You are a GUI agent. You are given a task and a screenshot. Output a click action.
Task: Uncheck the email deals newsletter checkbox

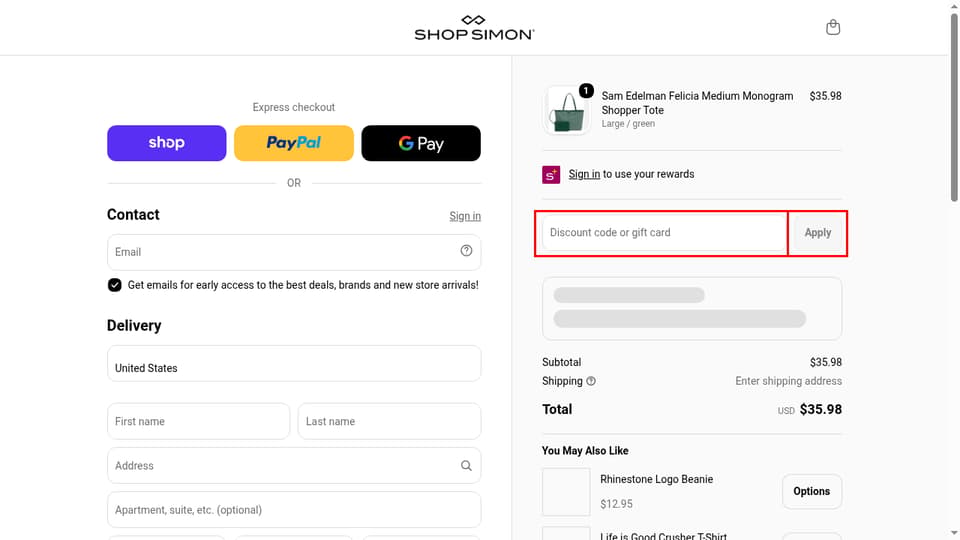pos(114,285)
